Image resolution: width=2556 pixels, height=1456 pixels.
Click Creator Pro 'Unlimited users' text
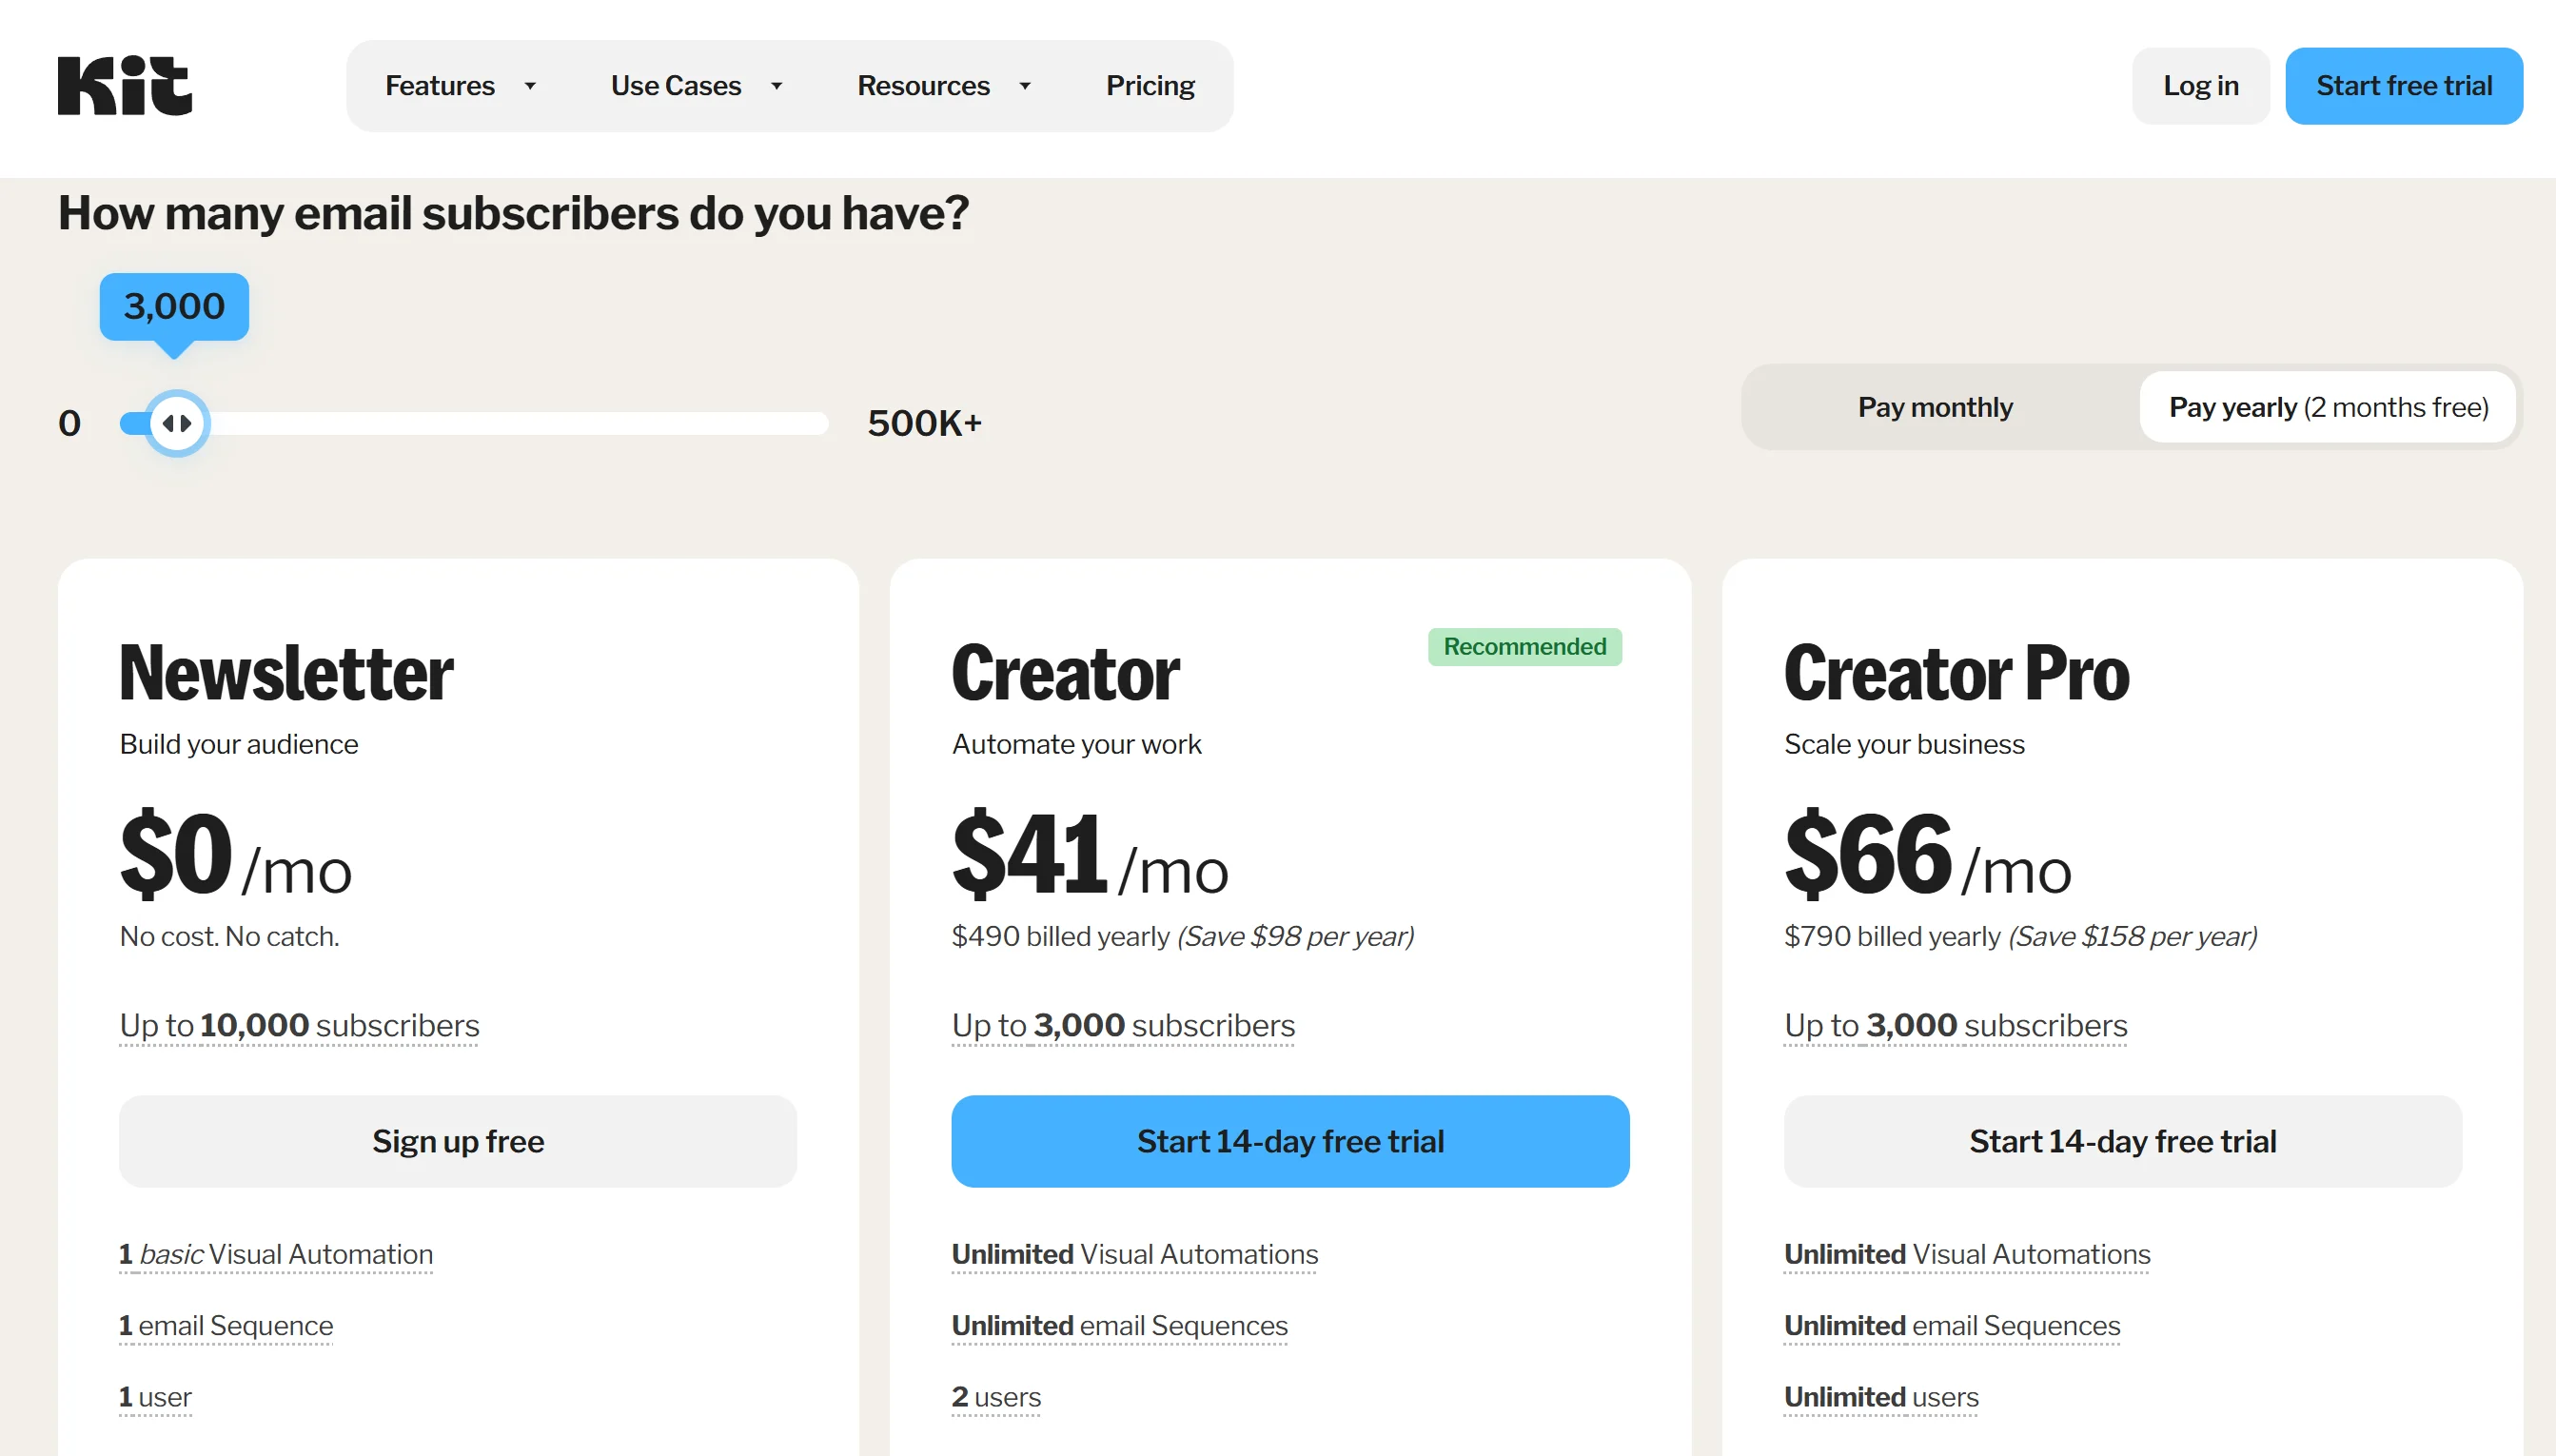(x=1881, y=1397)
